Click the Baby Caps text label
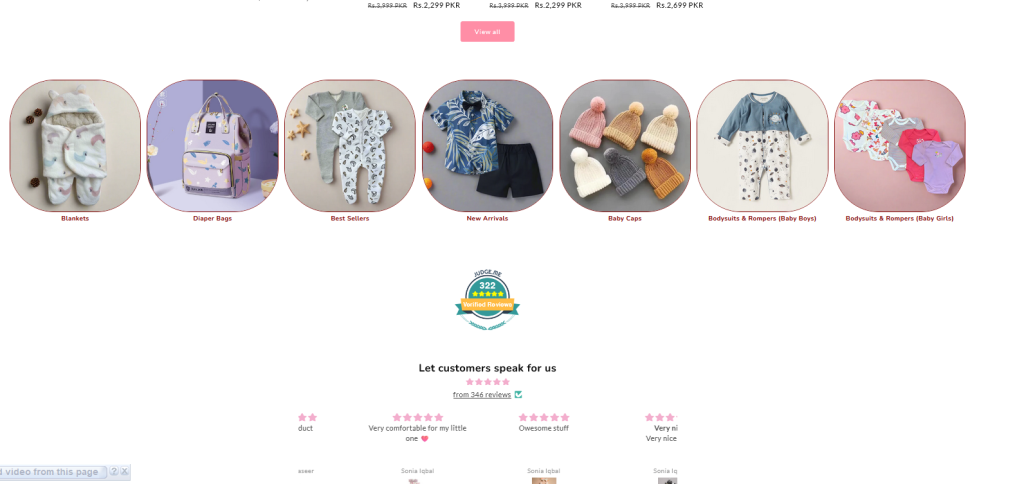This screenshot has height=484, width=1024. coord(625,219)
